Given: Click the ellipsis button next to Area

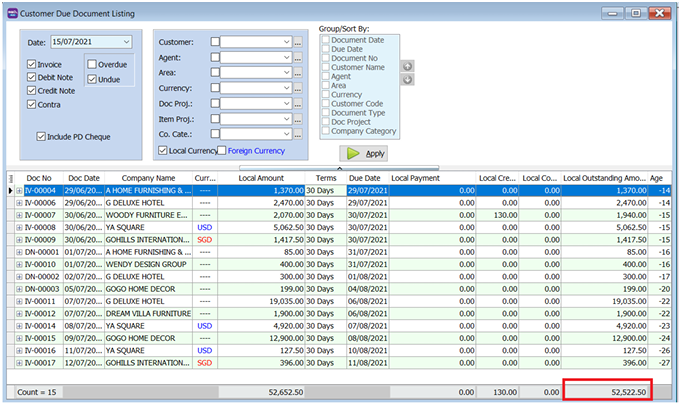Looking at the screenshot, I should tap(297, 72).
